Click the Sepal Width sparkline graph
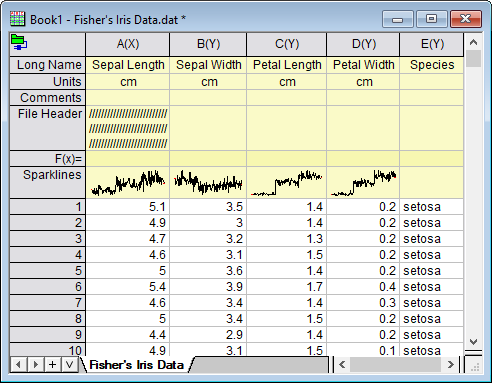Screen dimensions: 492x383 pos(208,183)
